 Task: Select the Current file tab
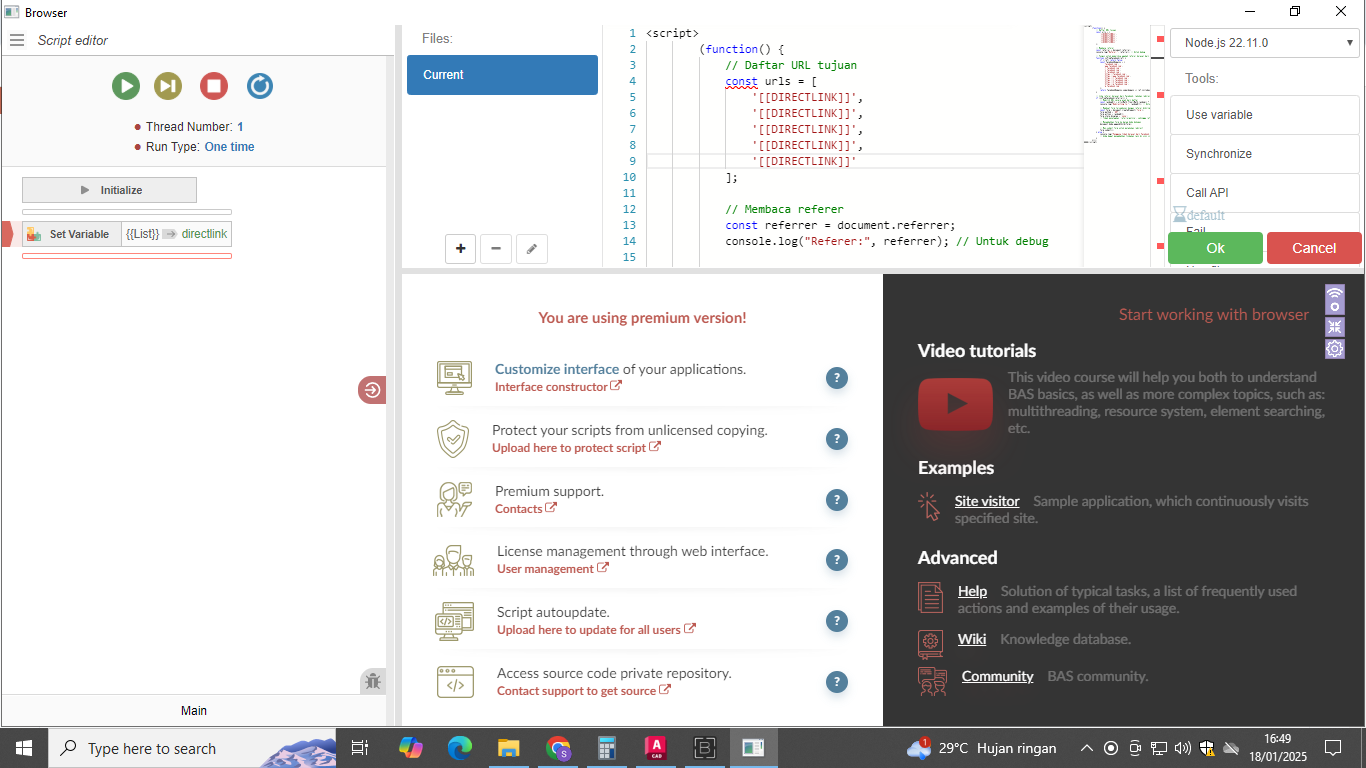click(x=502, y=75)
